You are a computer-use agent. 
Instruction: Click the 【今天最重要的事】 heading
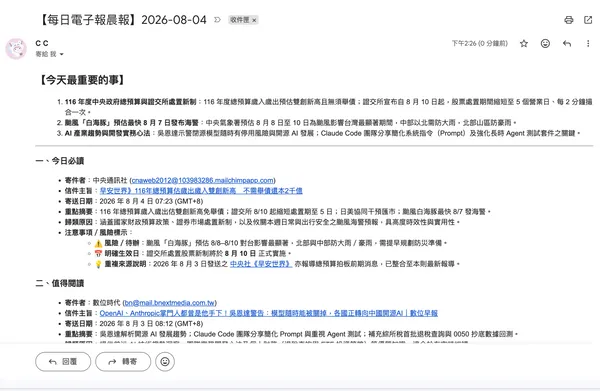pos(82,80)
